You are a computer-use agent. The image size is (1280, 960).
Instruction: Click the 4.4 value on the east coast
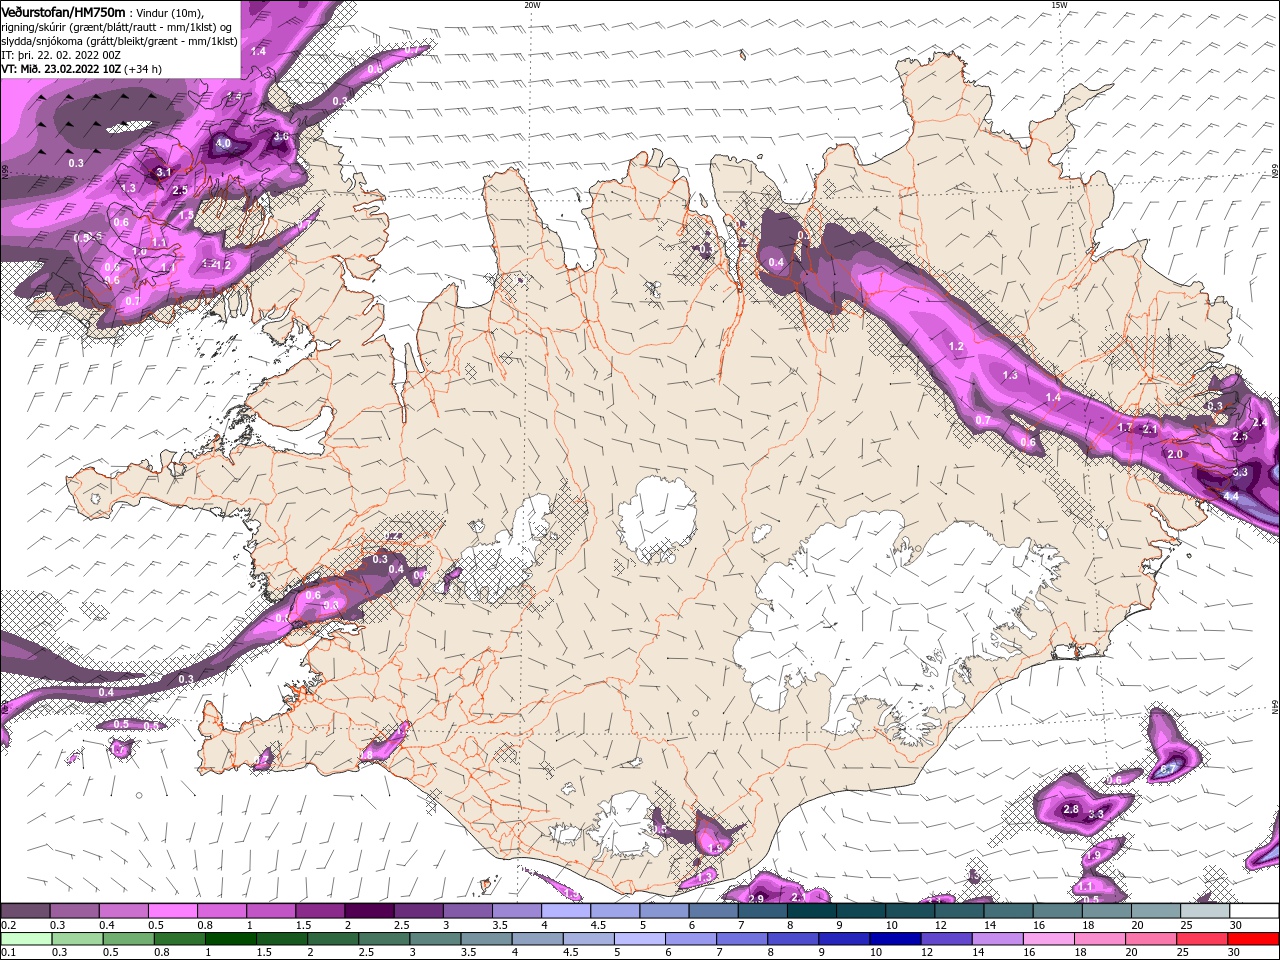[x=1231, y=496]
